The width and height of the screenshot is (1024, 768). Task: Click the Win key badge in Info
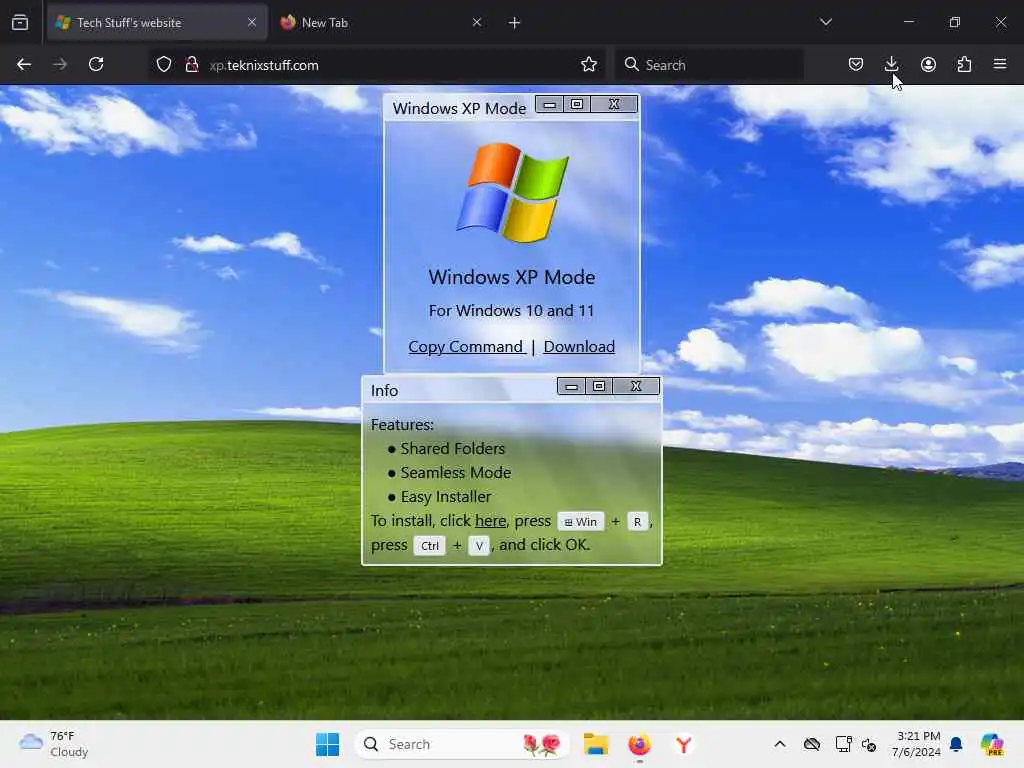coord(581,522)
